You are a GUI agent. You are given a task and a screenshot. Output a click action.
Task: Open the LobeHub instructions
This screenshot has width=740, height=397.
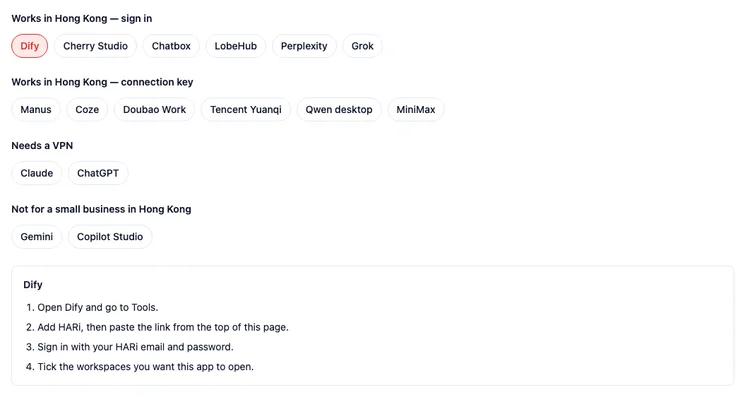point(235,46)
